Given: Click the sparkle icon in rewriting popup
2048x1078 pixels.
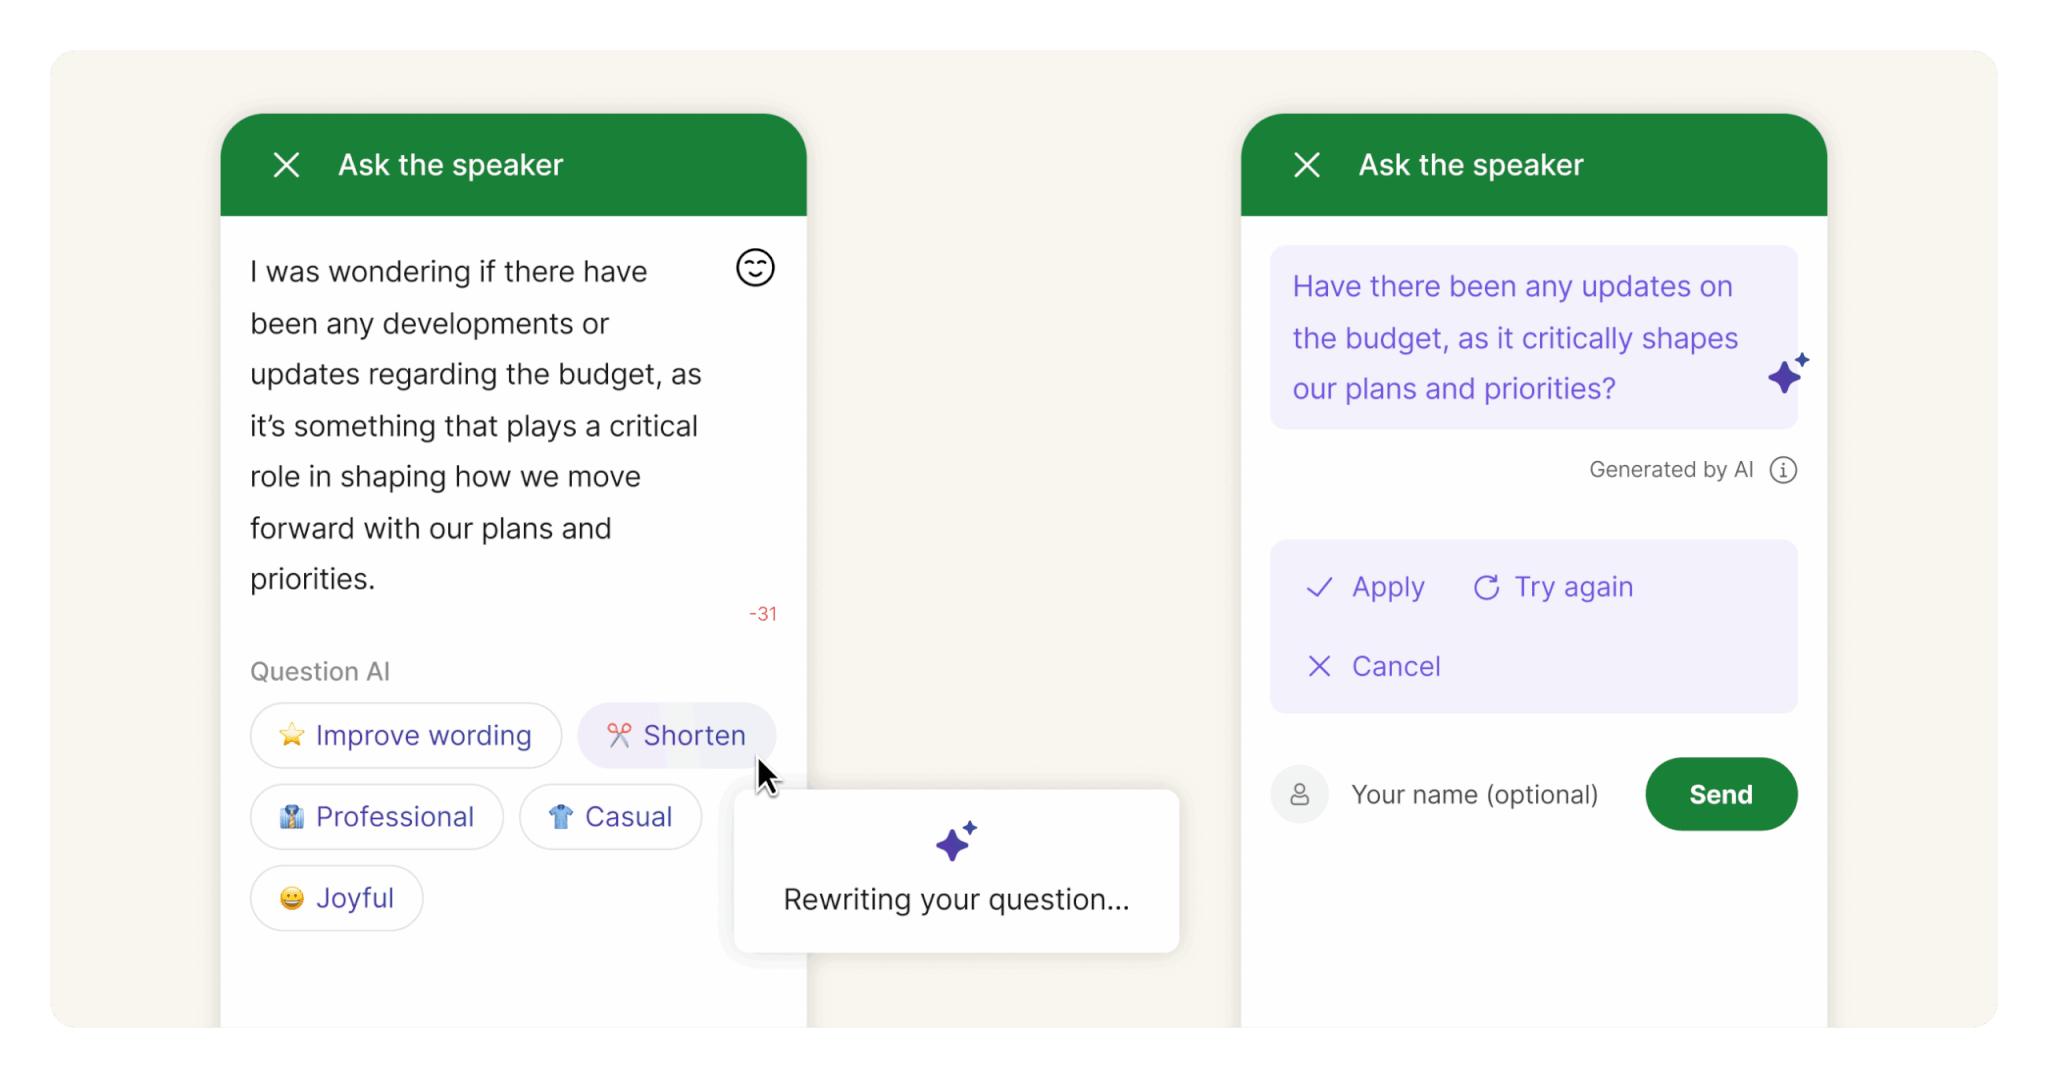Looking at the screenshot, I should tap(956, 842).
